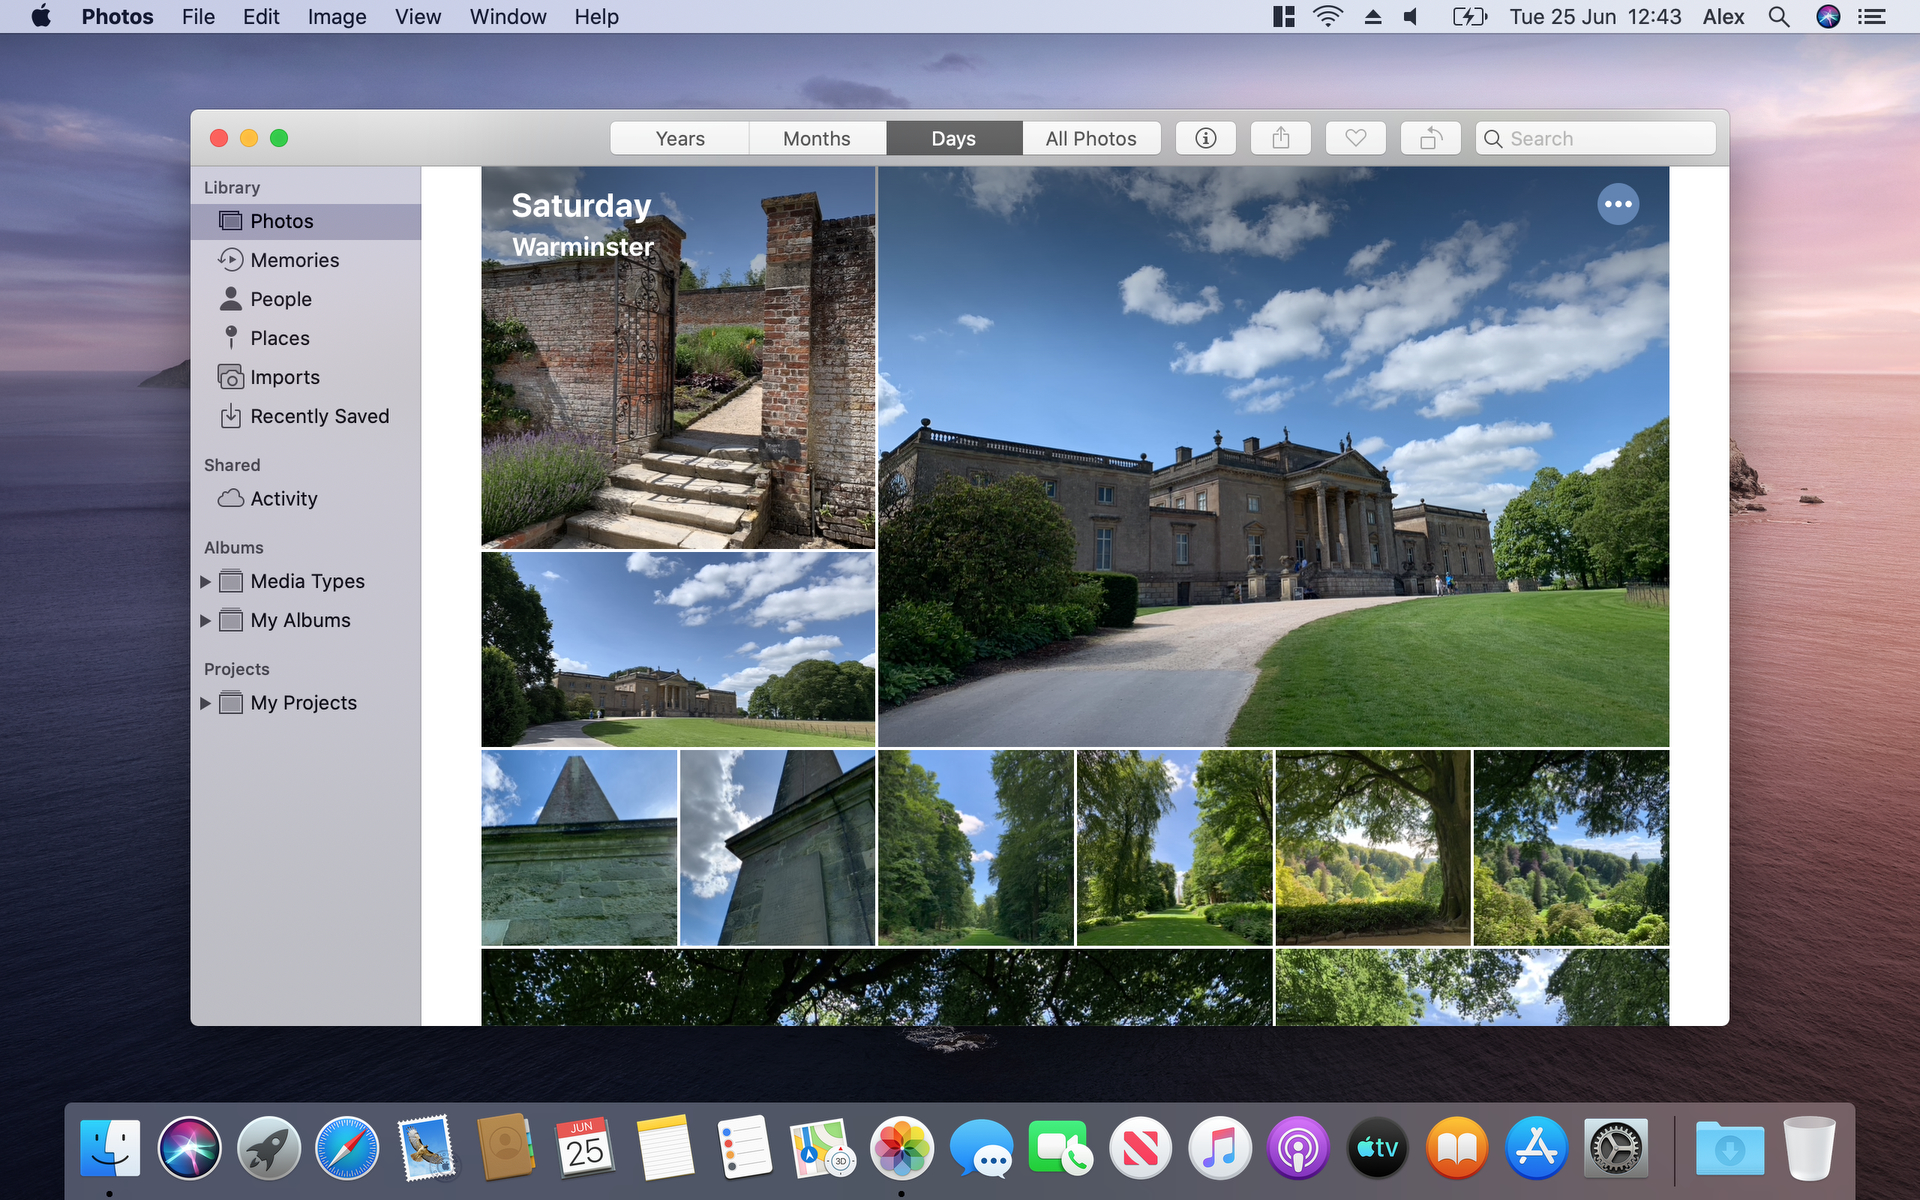Open Notes from the Dock

[x=665, y=1148]
